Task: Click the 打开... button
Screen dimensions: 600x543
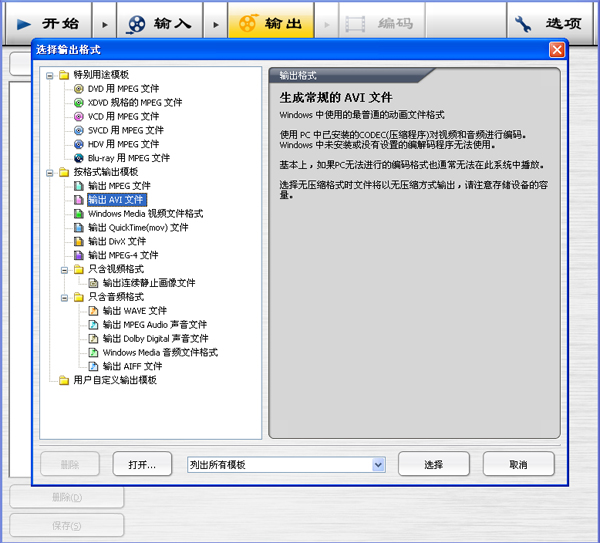Action: click(142, 464)
